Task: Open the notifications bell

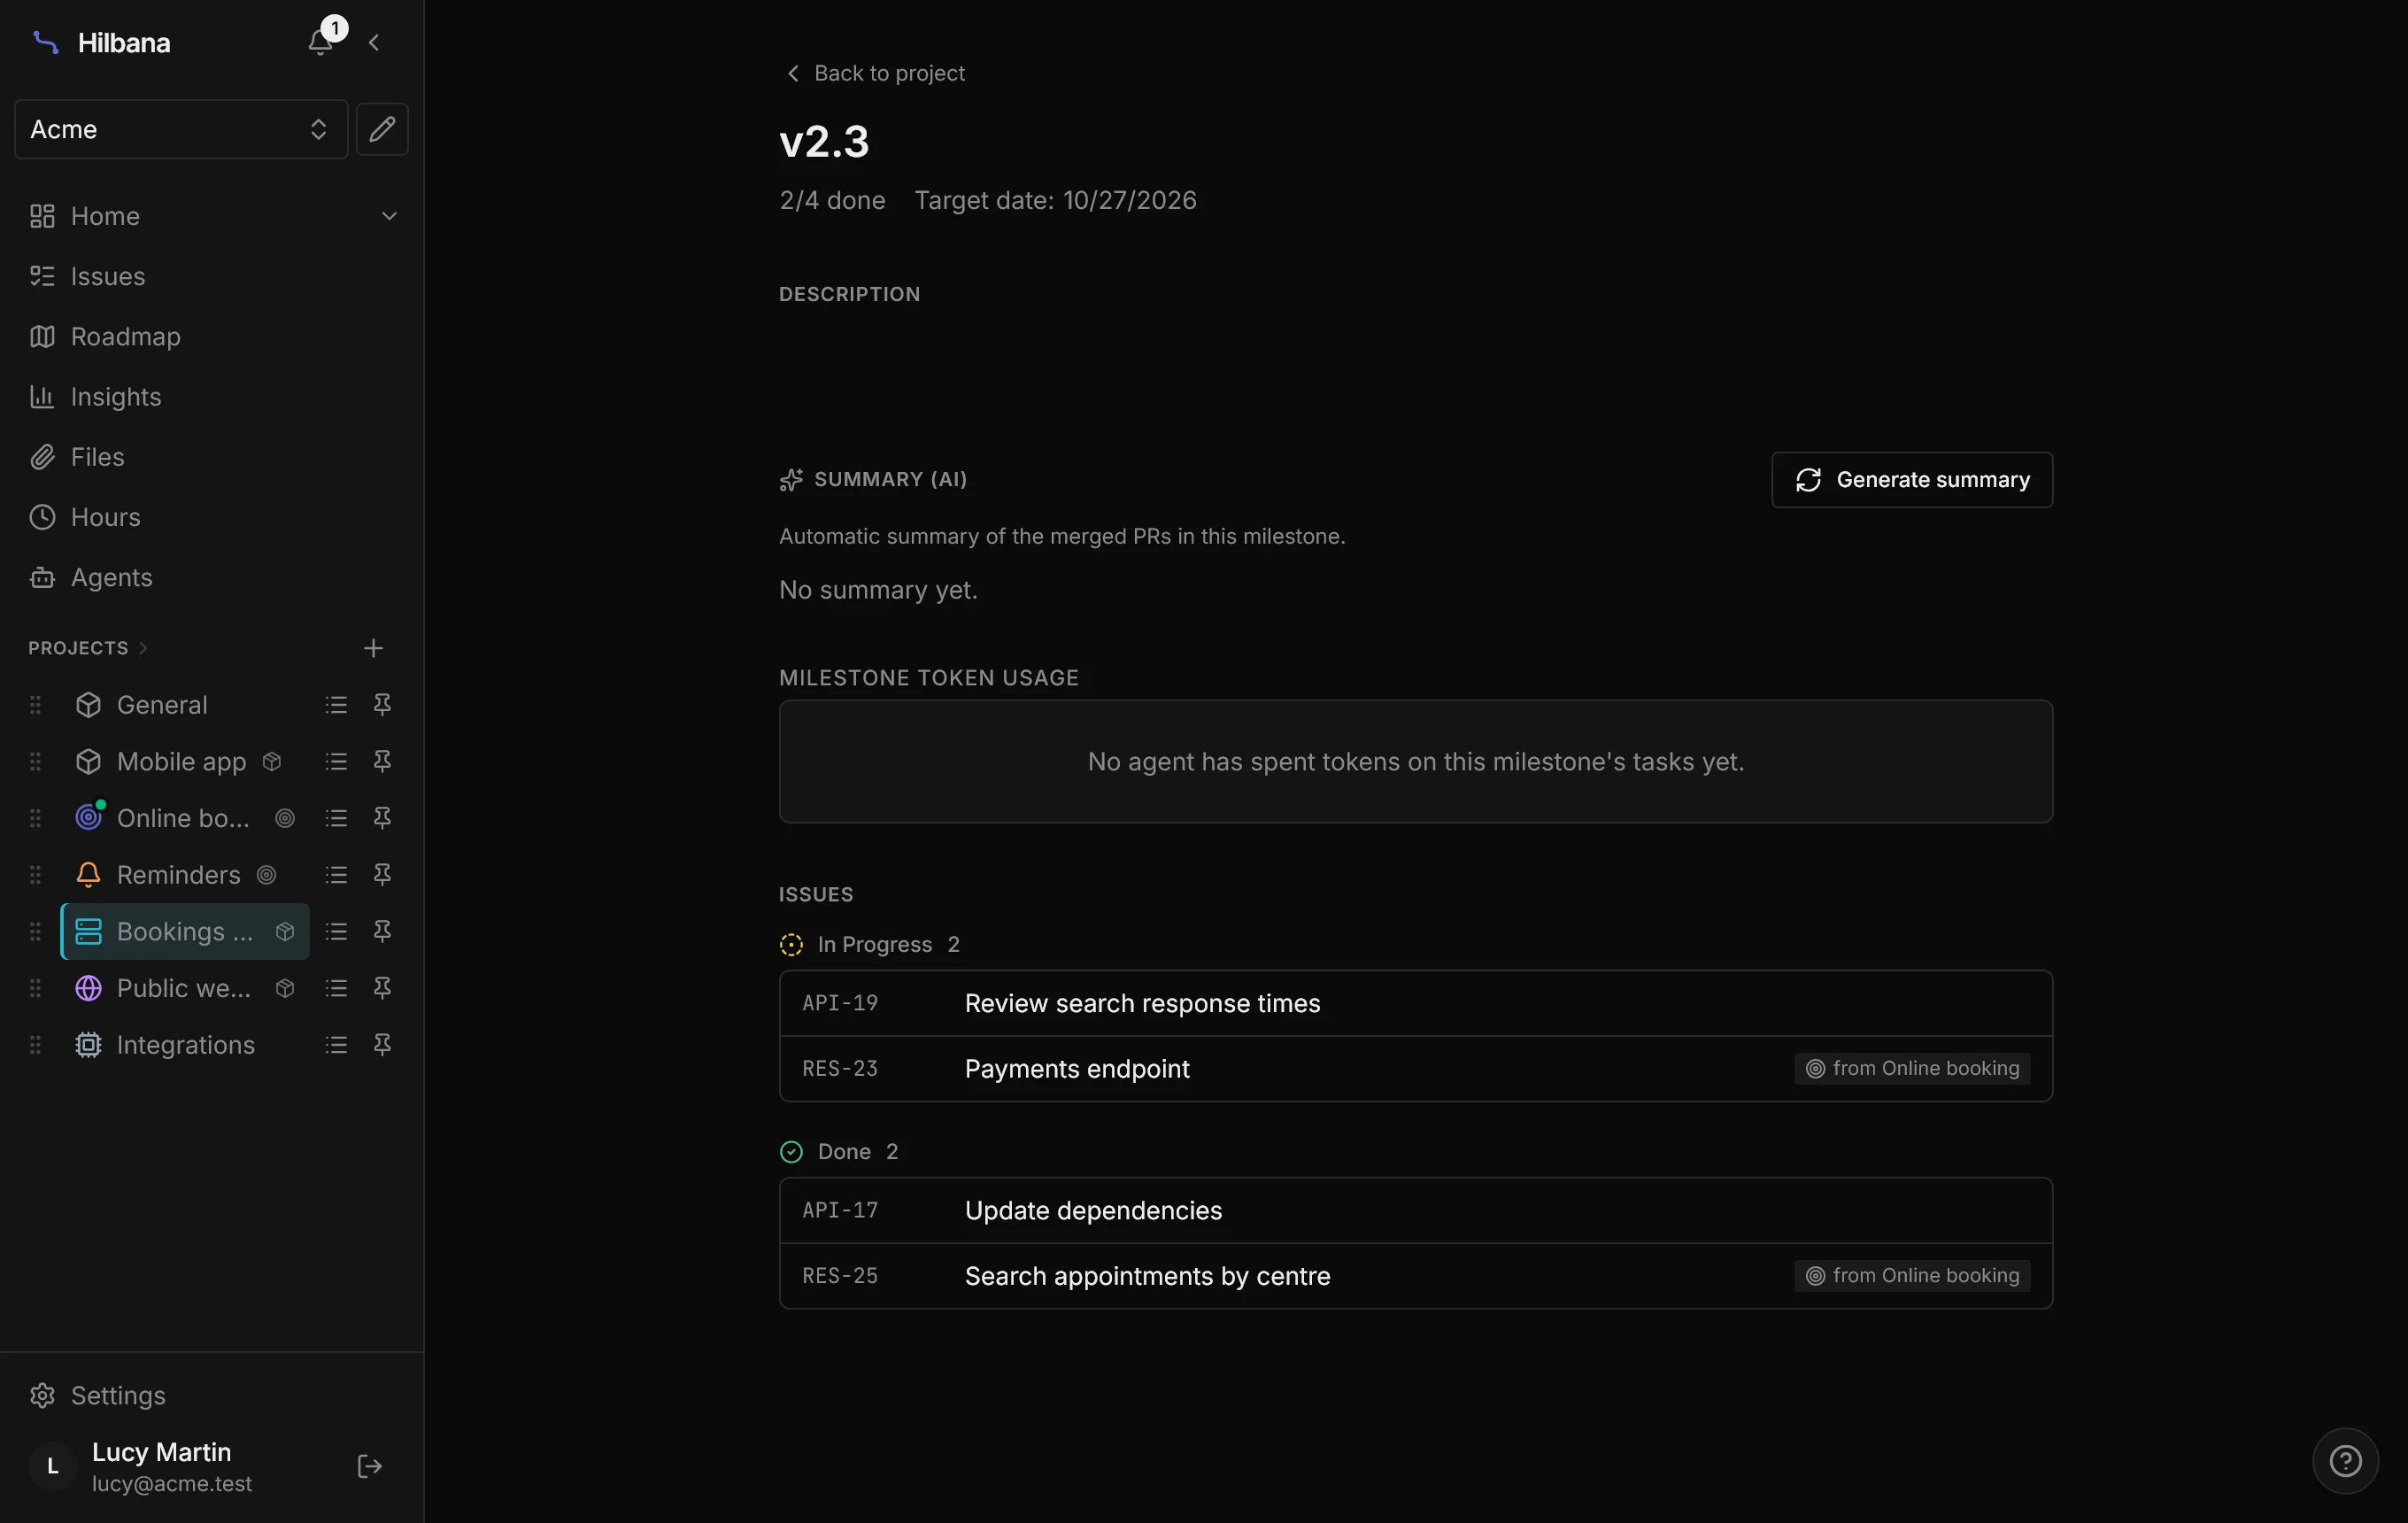Action: pos(321,42)
